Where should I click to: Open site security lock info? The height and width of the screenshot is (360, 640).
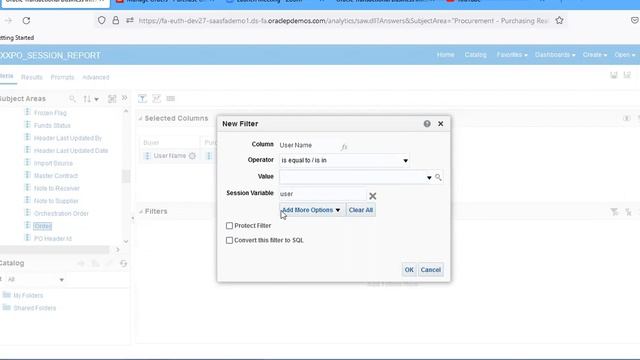(116, 20)
